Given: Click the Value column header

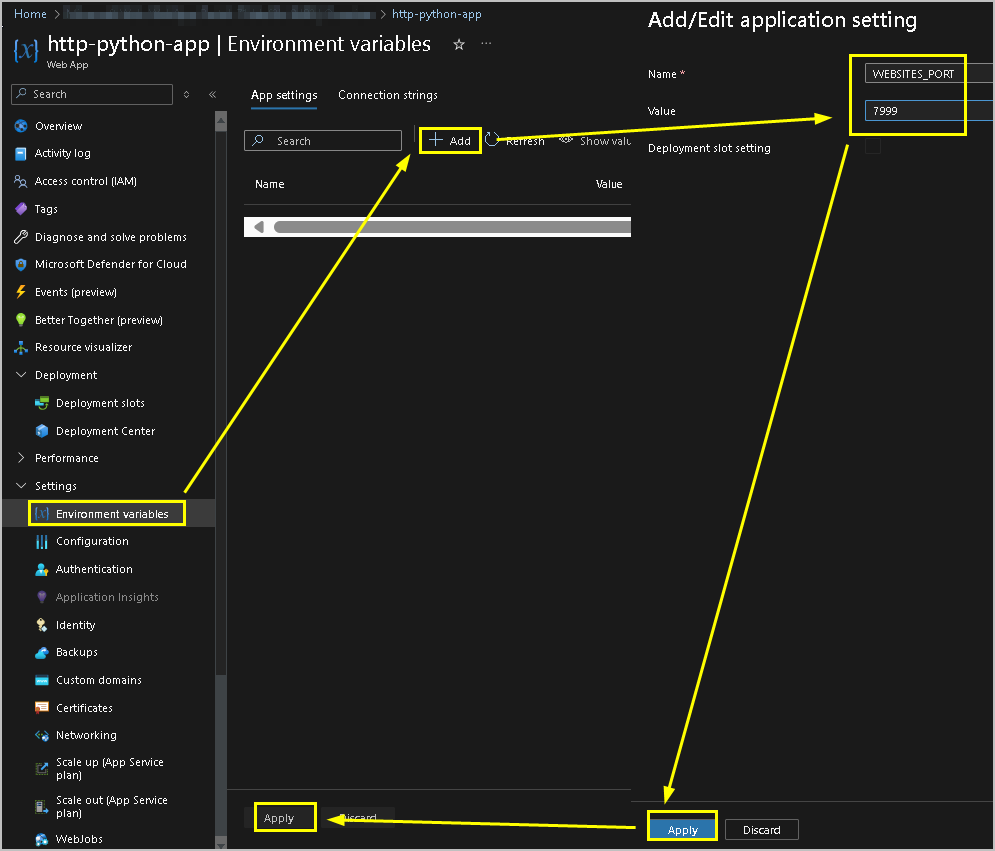Looking at the screenshot, I should click(x=609, y=184).
